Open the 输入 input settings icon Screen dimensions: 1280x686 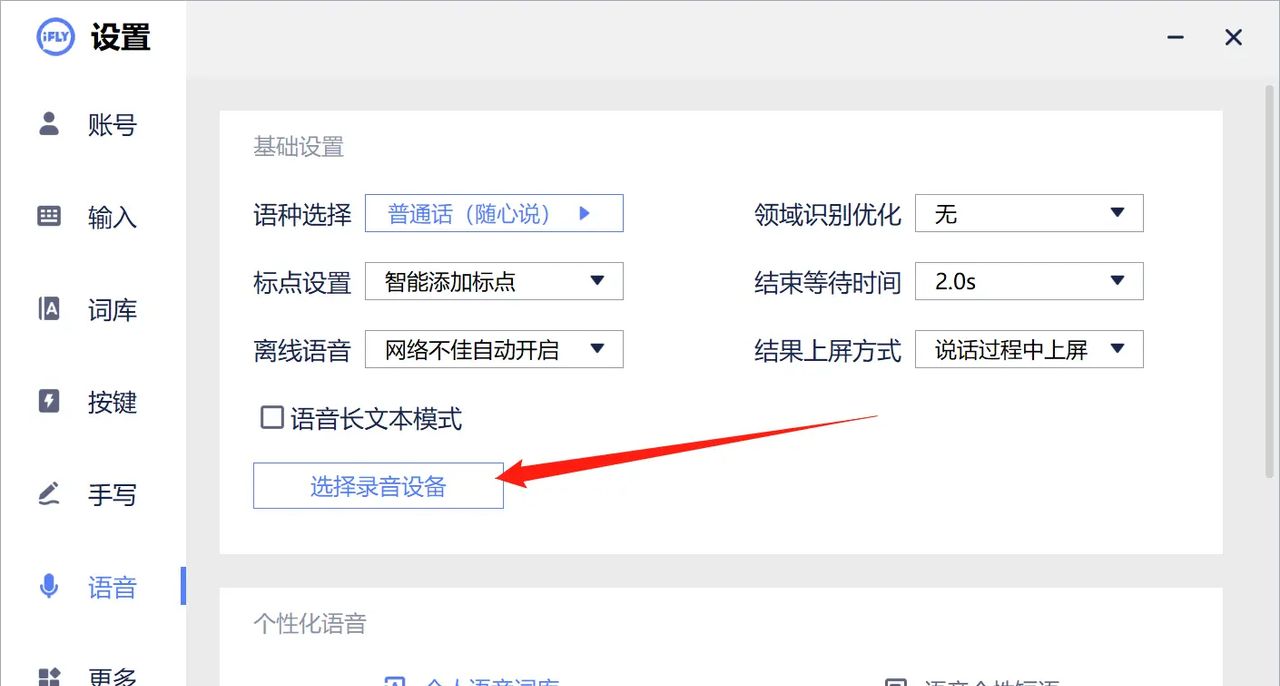(48, 217)
